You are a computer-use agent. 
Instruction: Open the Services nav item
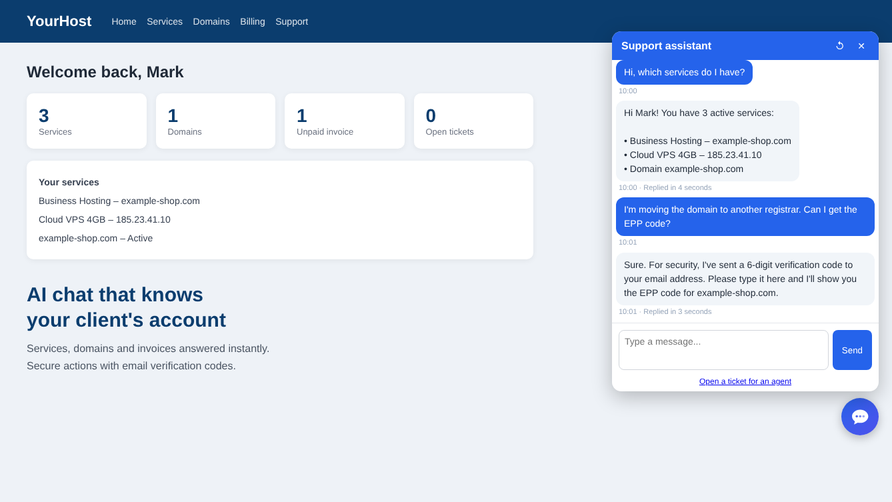tap(164, 22)
